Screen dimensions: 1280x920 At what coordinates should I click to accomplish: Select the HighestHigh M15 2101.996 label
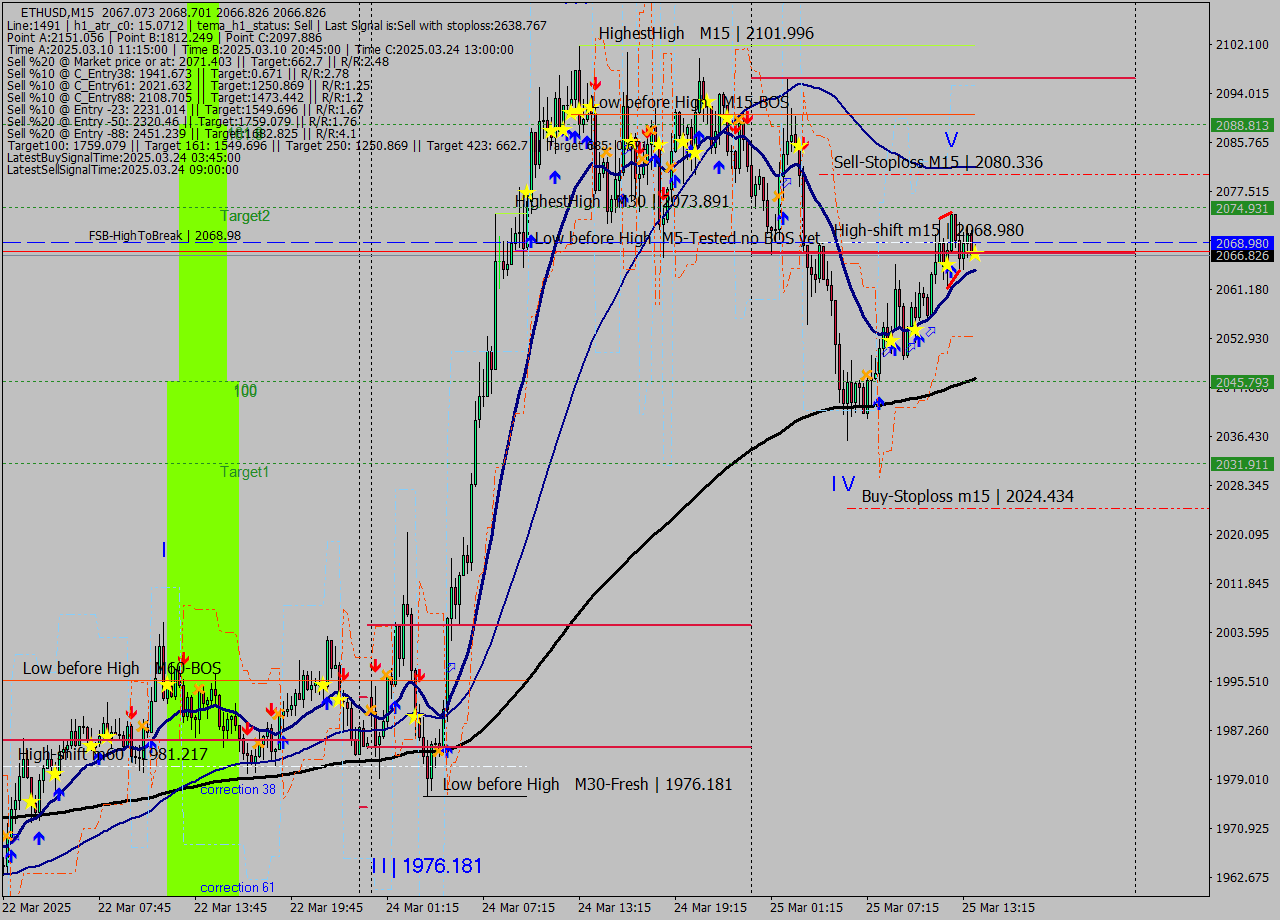(x=706, y=33)
